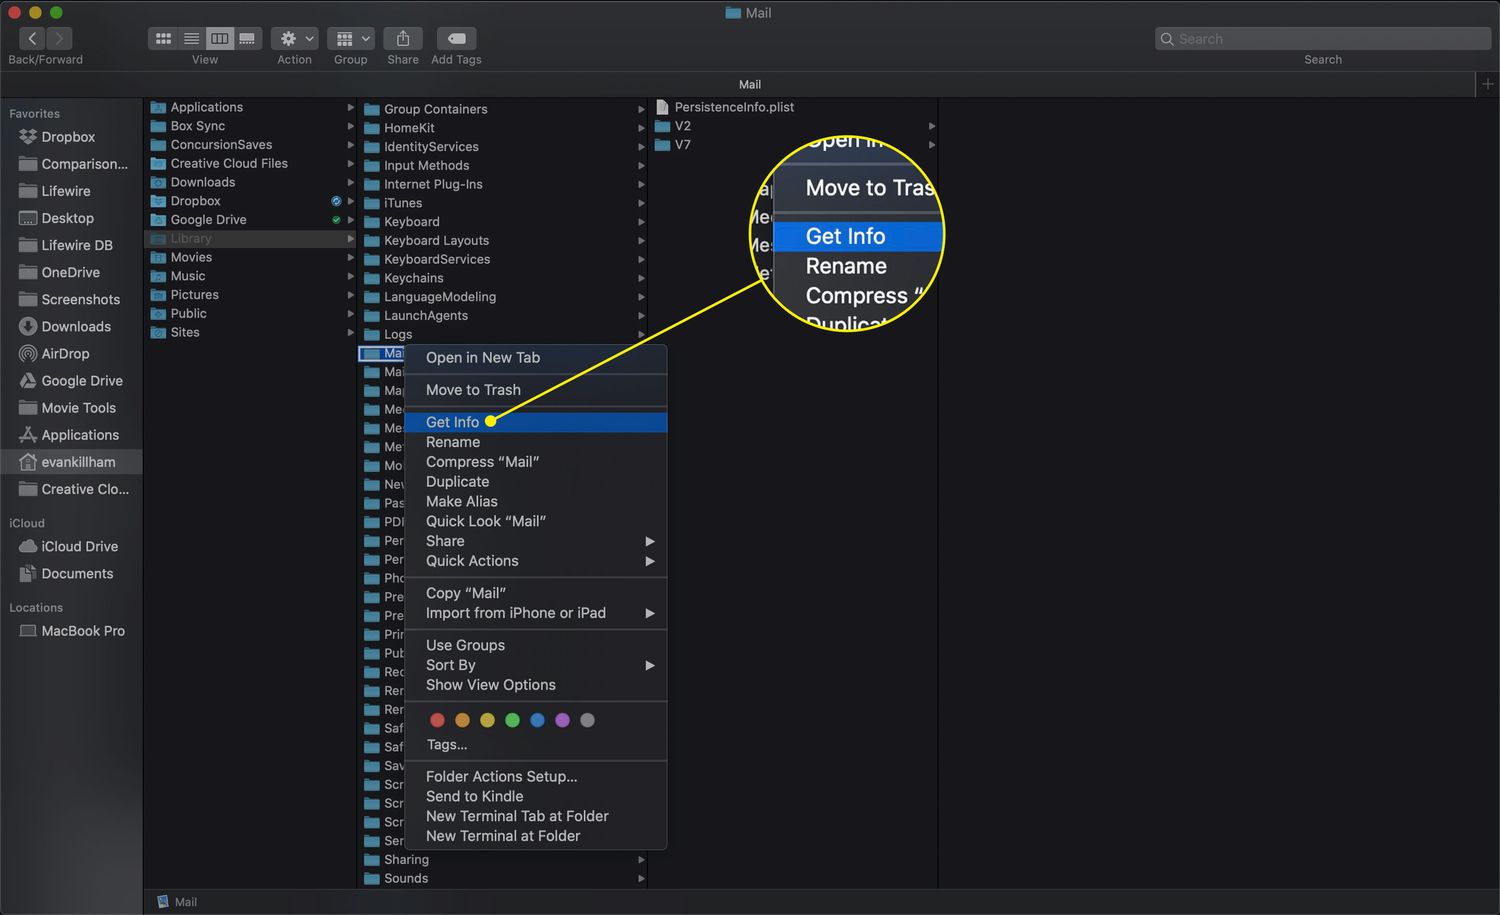1500x915 pixels.
Task: Apply the purple tag color
Action: pos(562,720)
